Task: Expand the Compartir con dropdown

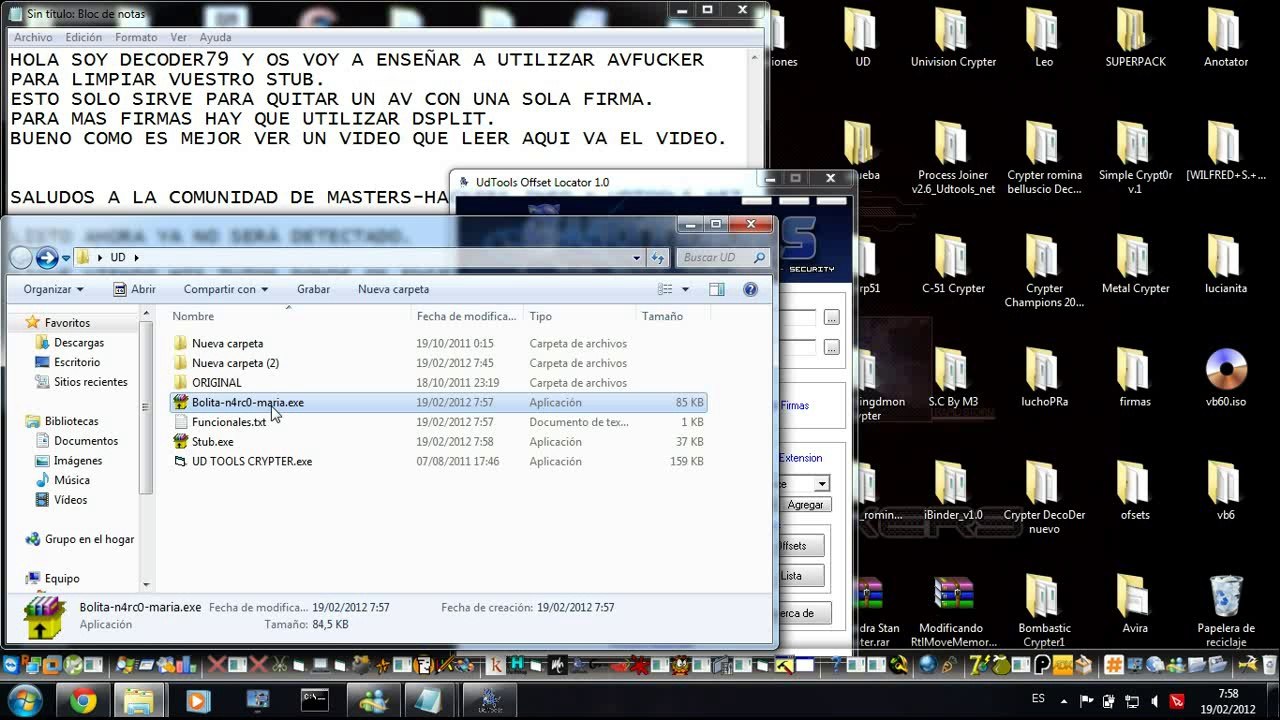Action: pos(226,289)
